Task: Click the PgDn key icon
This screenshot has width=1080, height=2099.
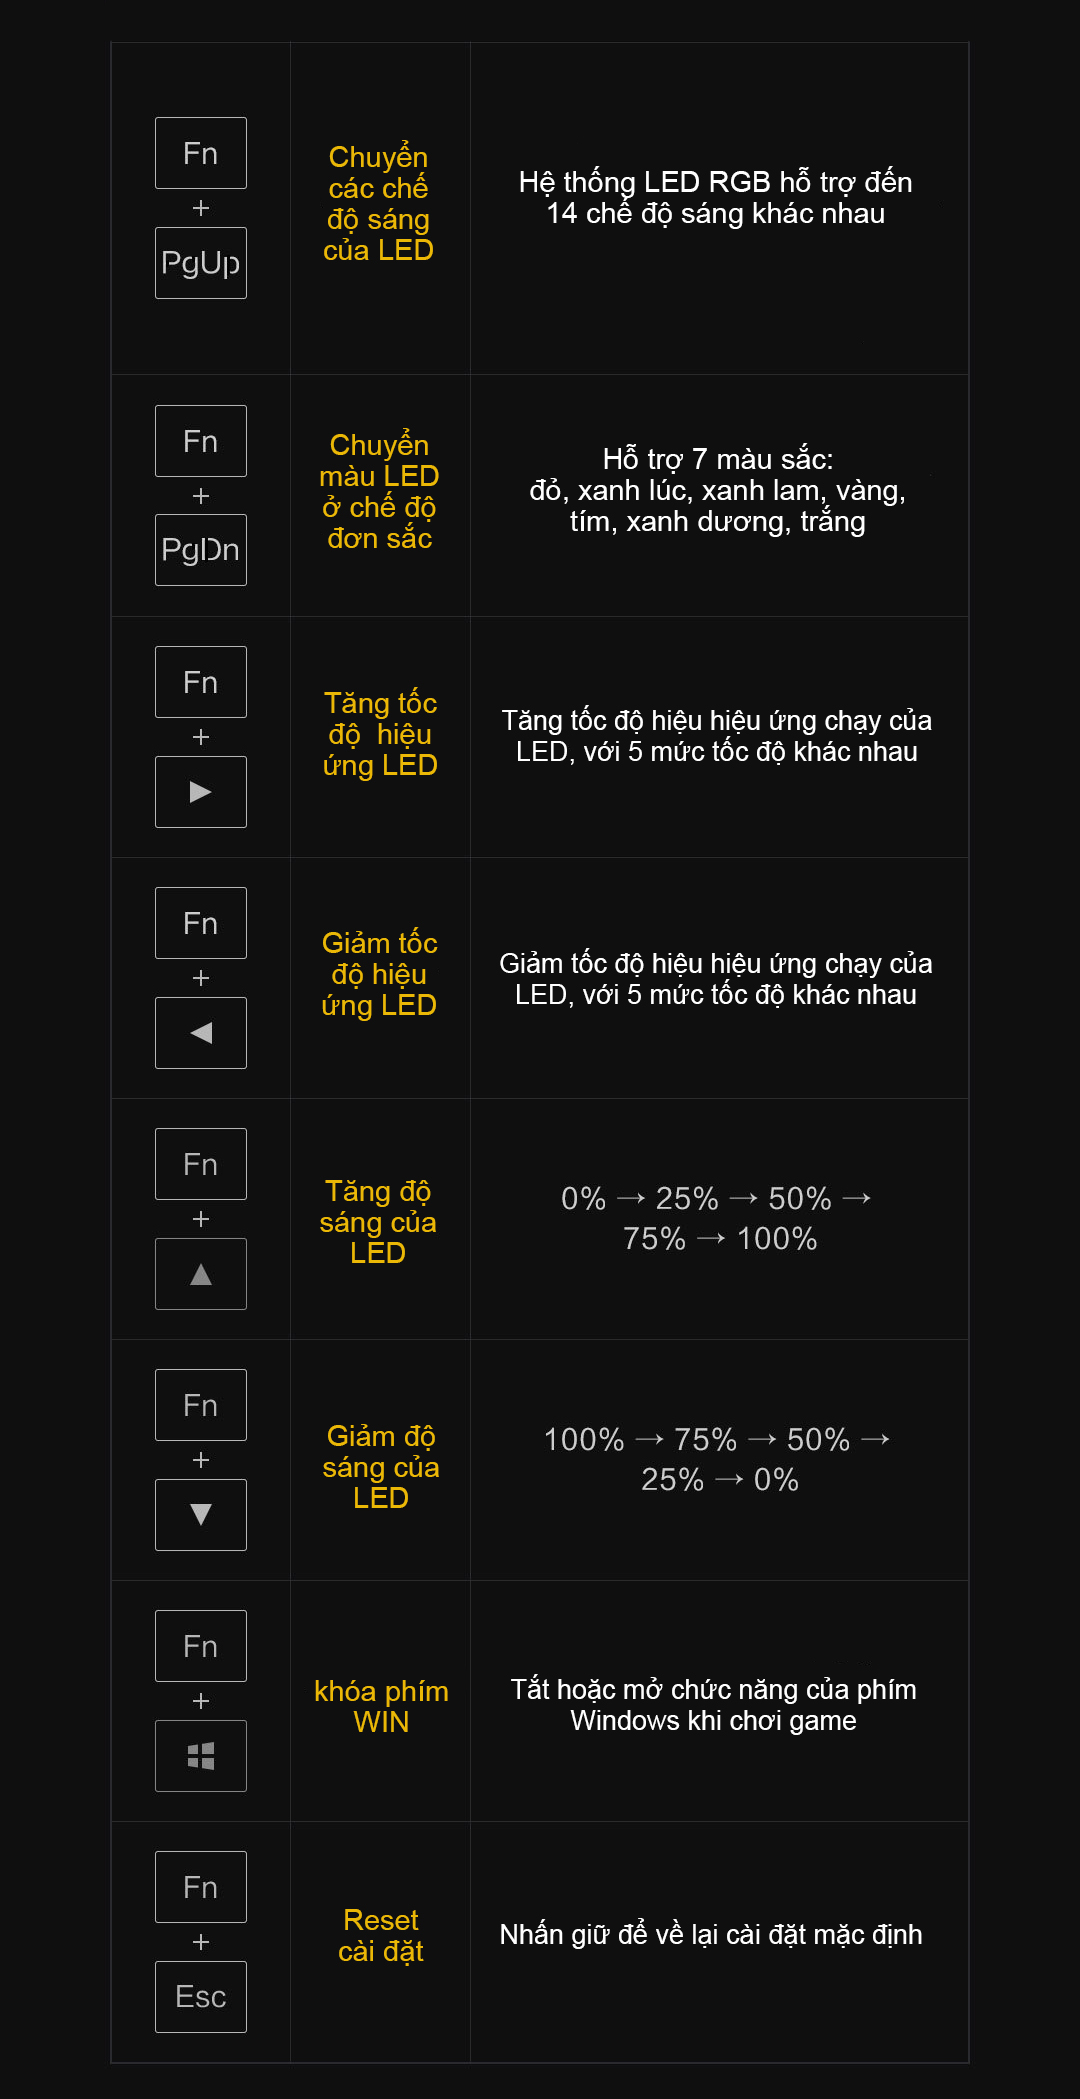Action: (x=200, y=550)
